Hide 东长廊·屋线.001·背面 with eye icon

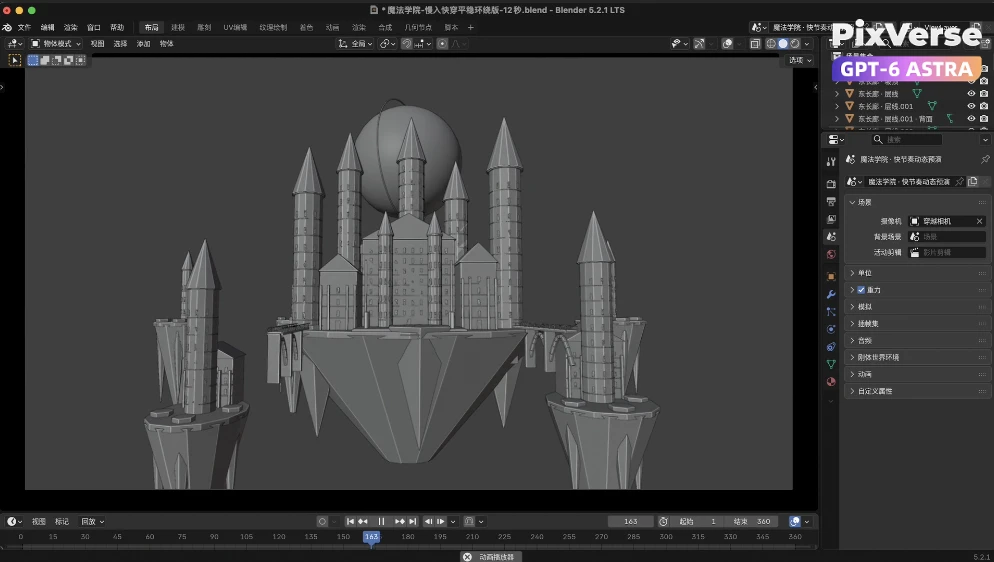pos(971,118)
